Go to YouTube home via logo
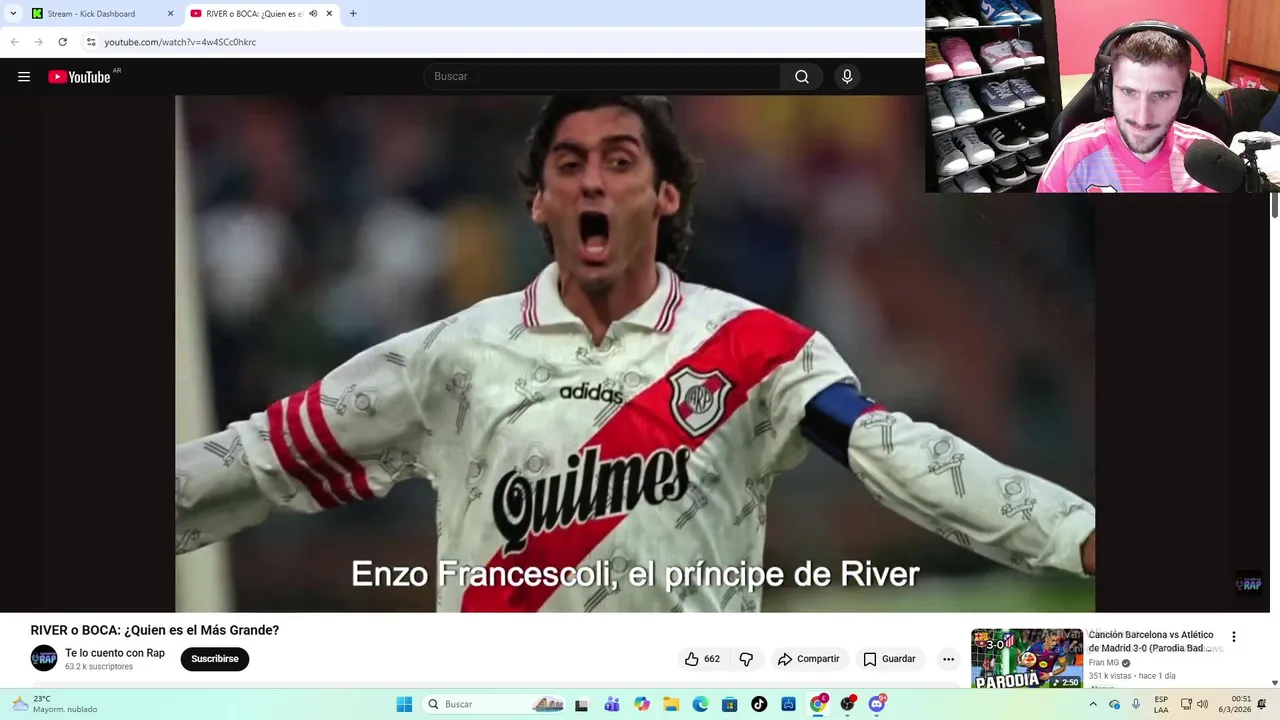1280x720 pixels. pyautogui.click(x=79, y=77)
